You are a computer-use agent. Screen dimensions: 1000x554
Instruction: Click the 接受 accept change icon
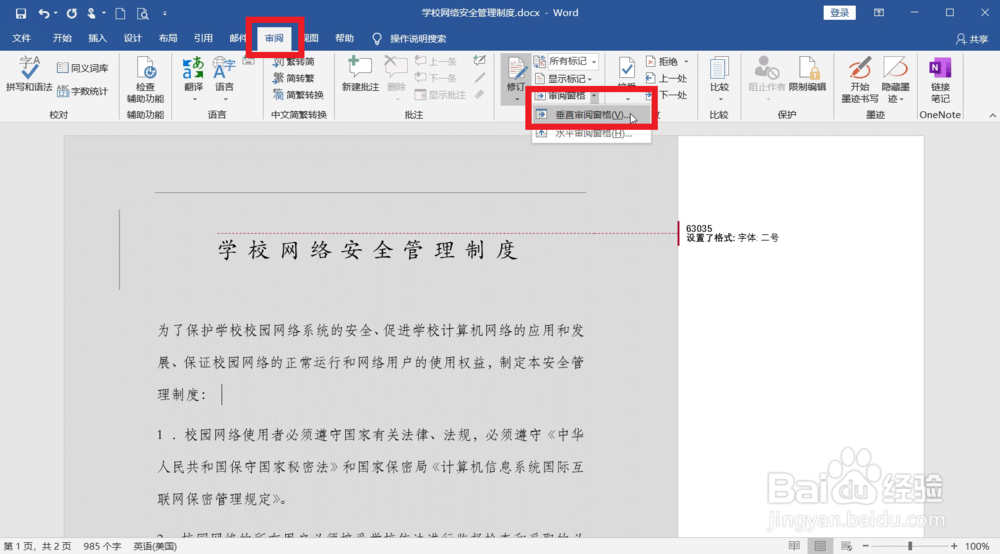click(x=626, y=69)
